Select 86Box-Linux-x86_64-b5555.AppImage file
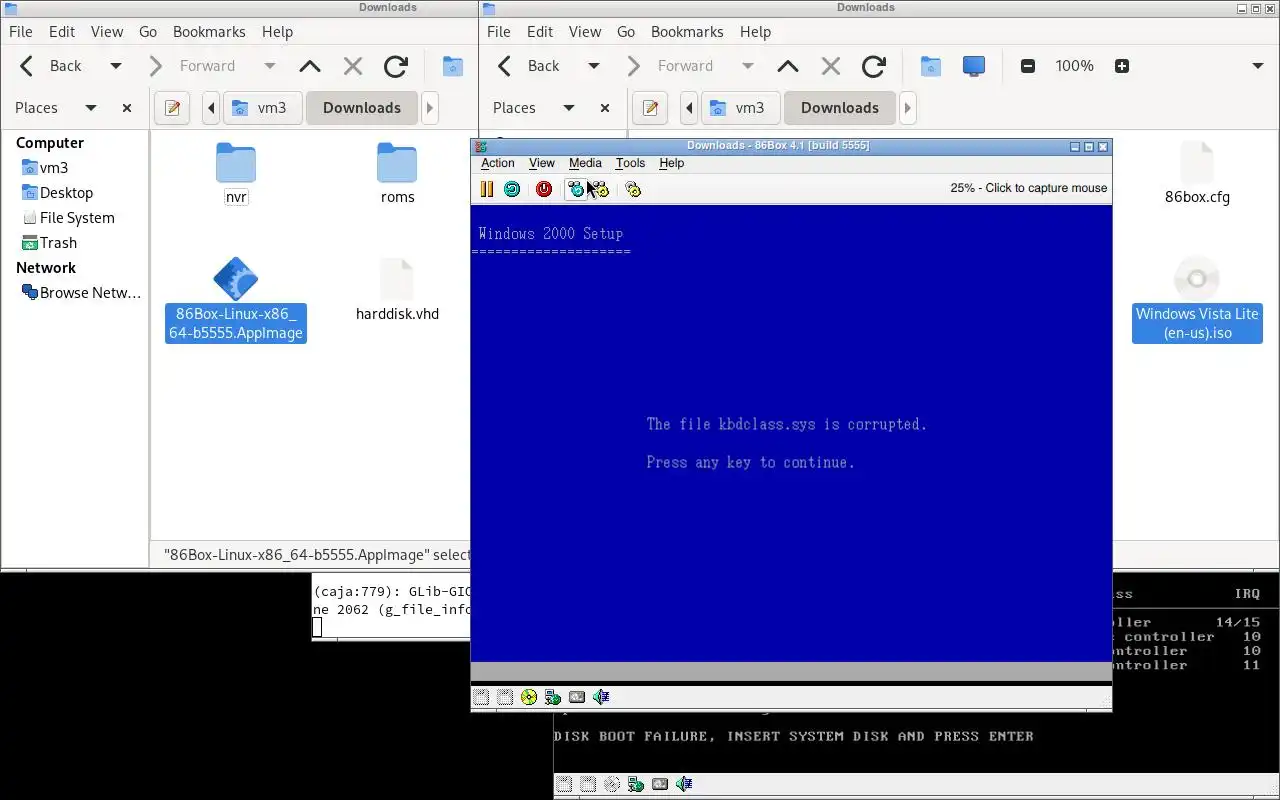This screenshot has height=800, width=1280. click(x=236, y=300)
